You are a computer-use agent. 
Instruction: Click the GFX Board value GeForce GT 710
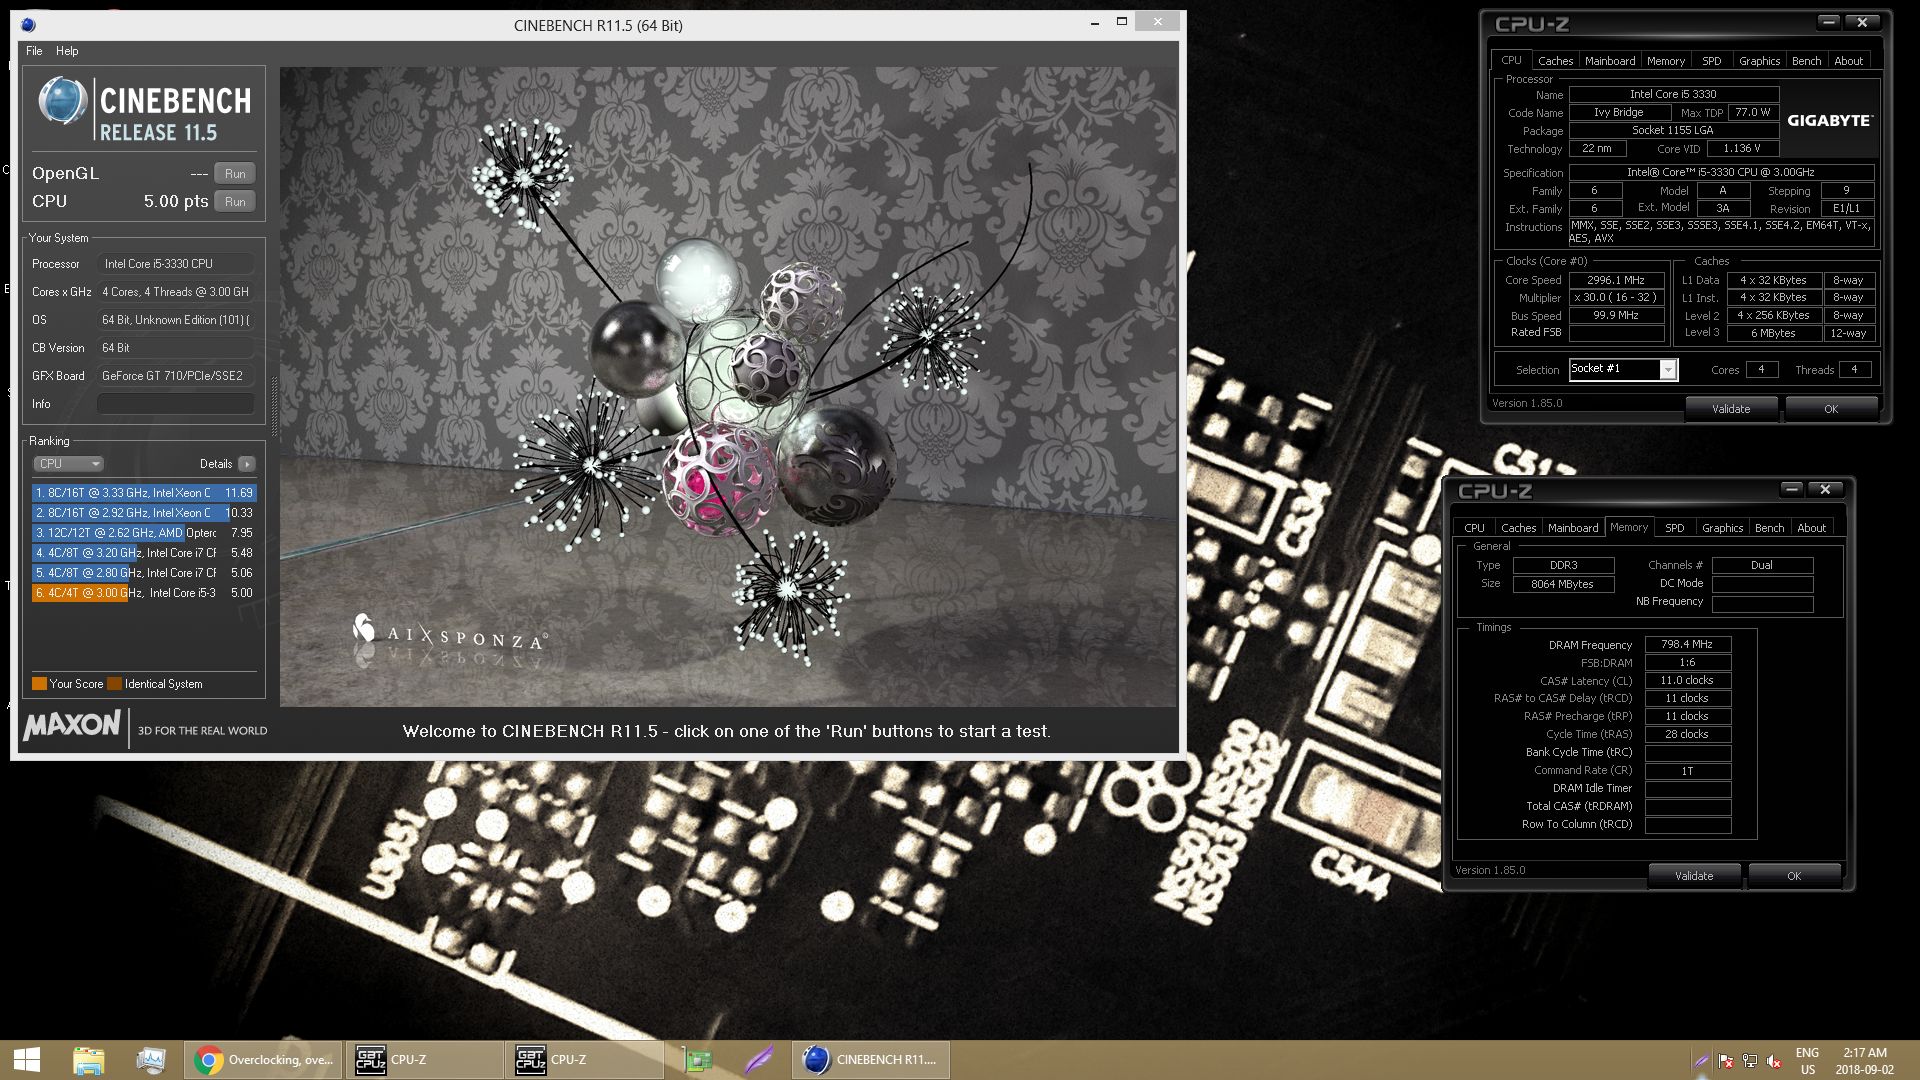pos(175,376)
